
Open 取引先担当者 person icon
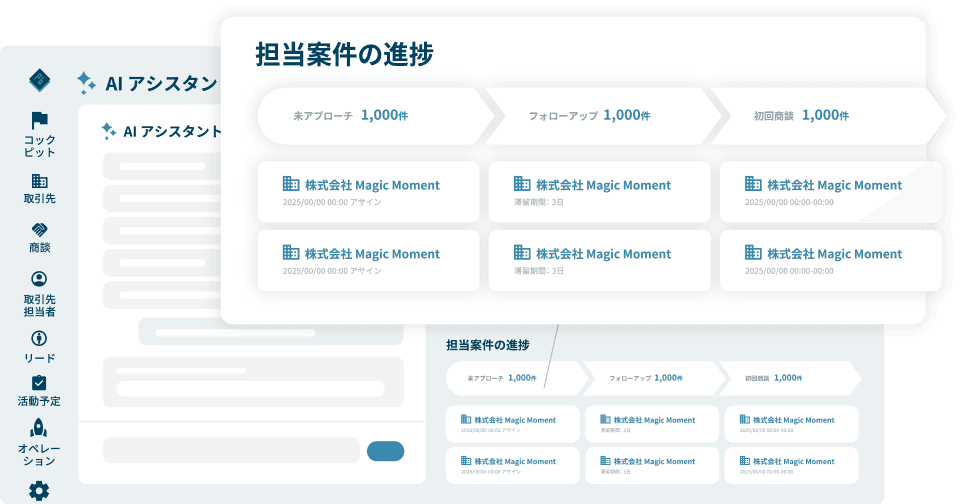tap(39, 279)
